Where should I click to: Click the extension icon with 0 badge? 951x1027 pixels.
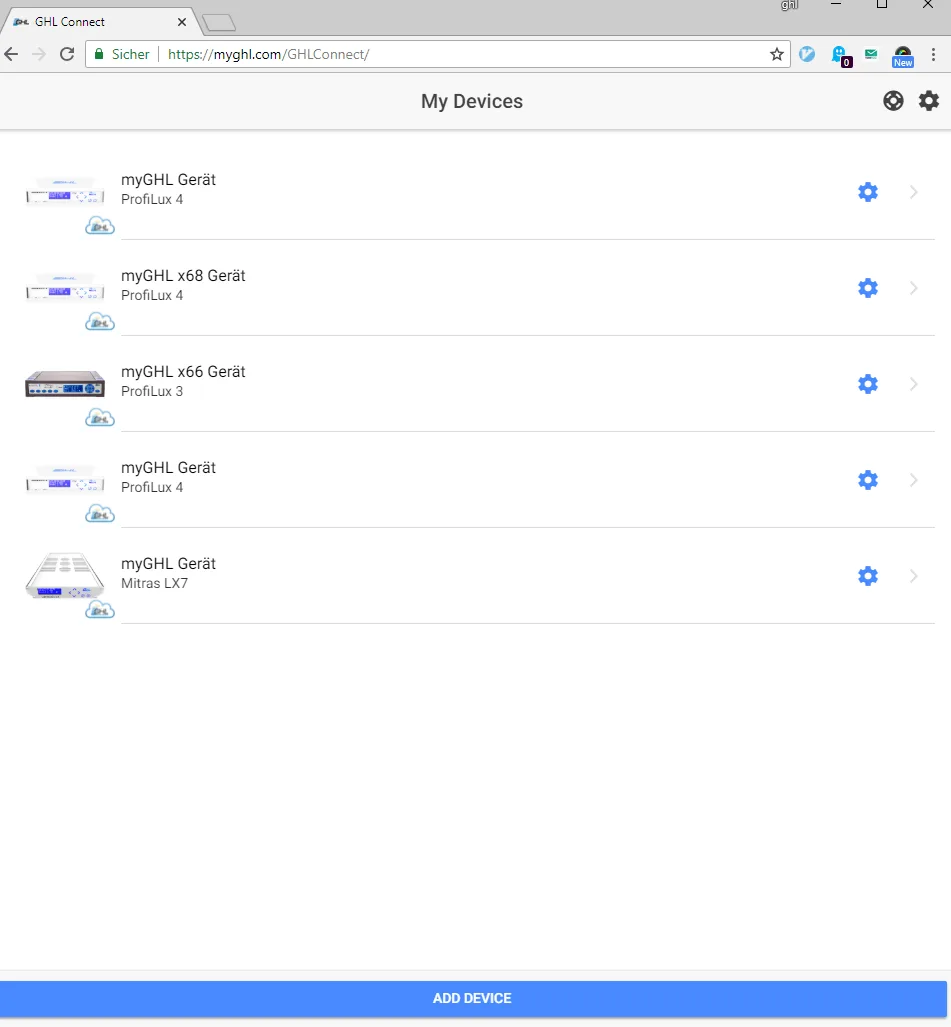(841, 56)
